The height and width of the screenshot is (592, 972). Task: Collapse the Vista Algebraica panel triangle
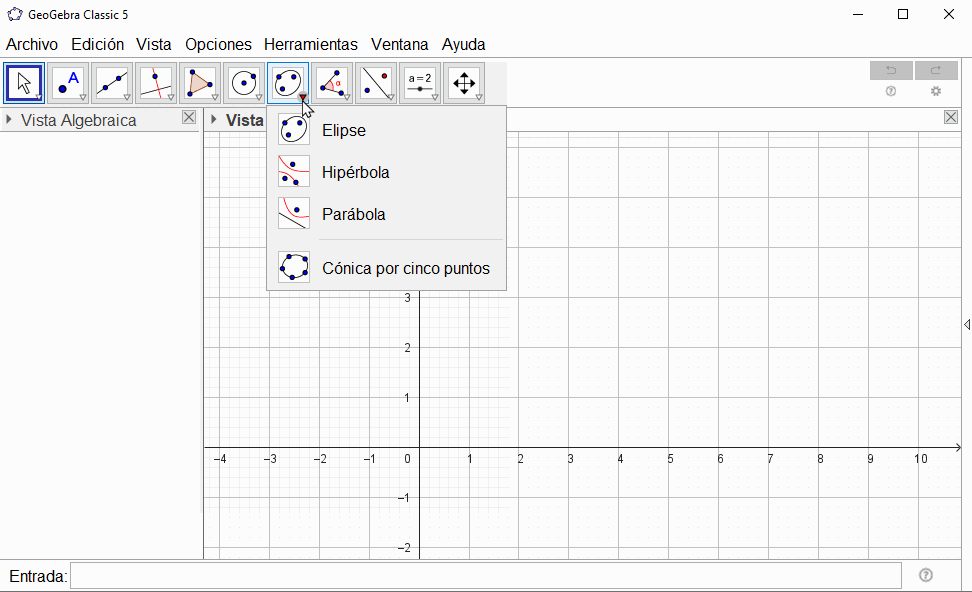click(x=10, y=120)
